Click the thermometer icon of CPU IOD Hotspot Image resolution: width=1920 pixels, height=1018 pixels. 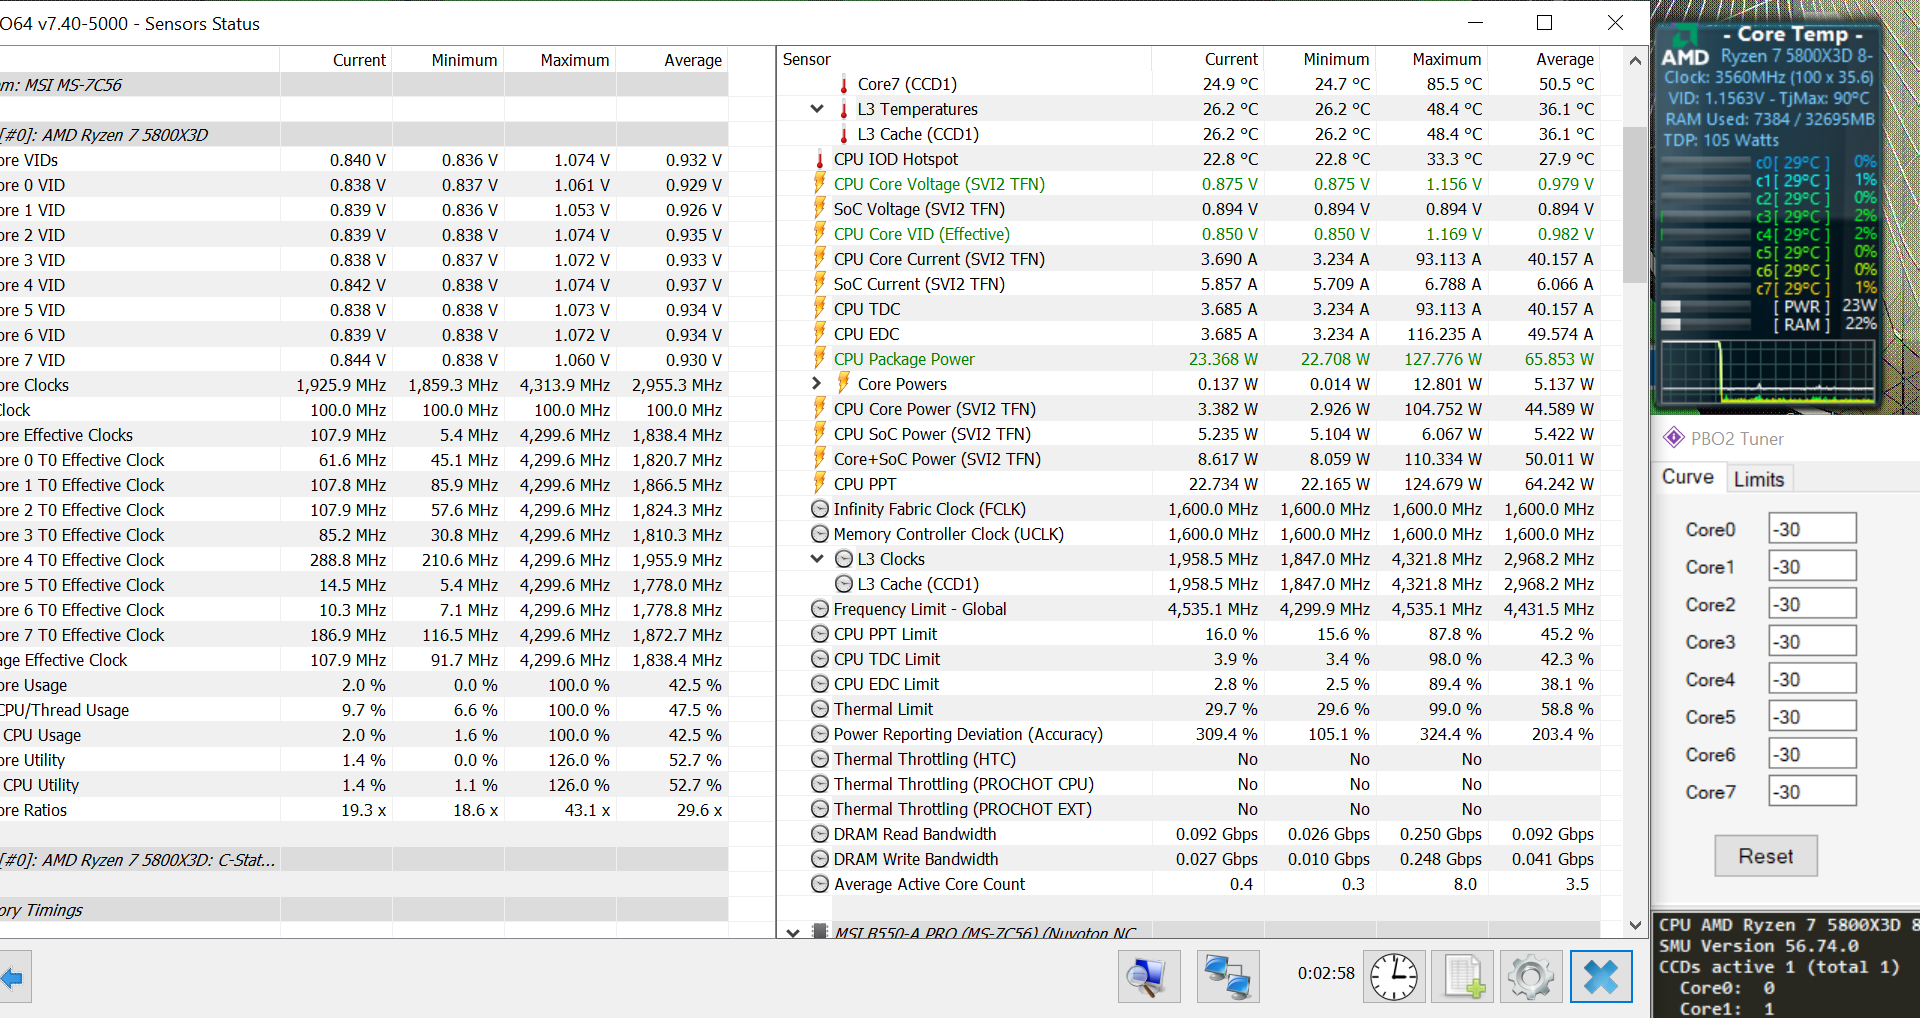(820, 159)
